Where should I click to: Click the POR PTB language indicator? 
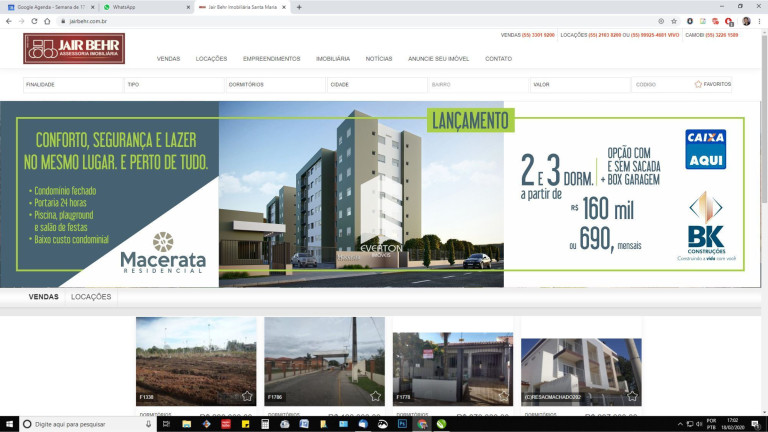[x=711, y=424]
